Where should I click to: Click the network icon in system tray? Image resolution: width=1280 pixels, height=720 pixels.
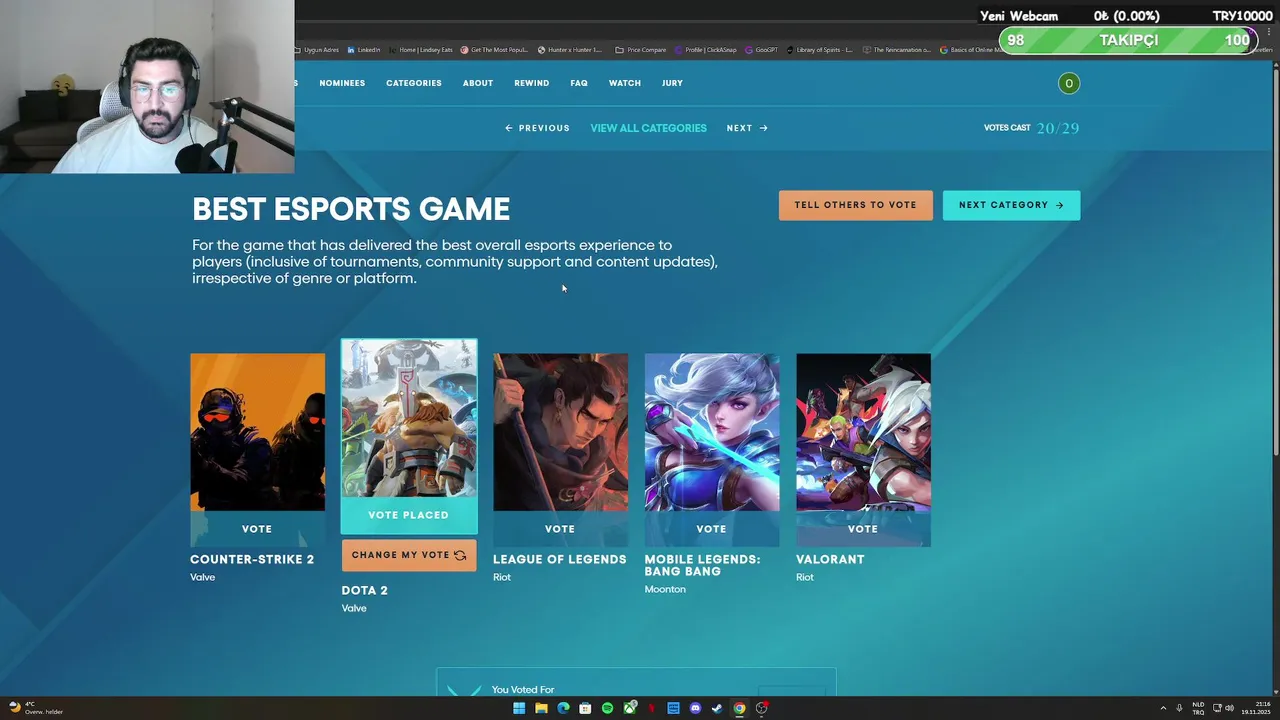pos(1215,708)
